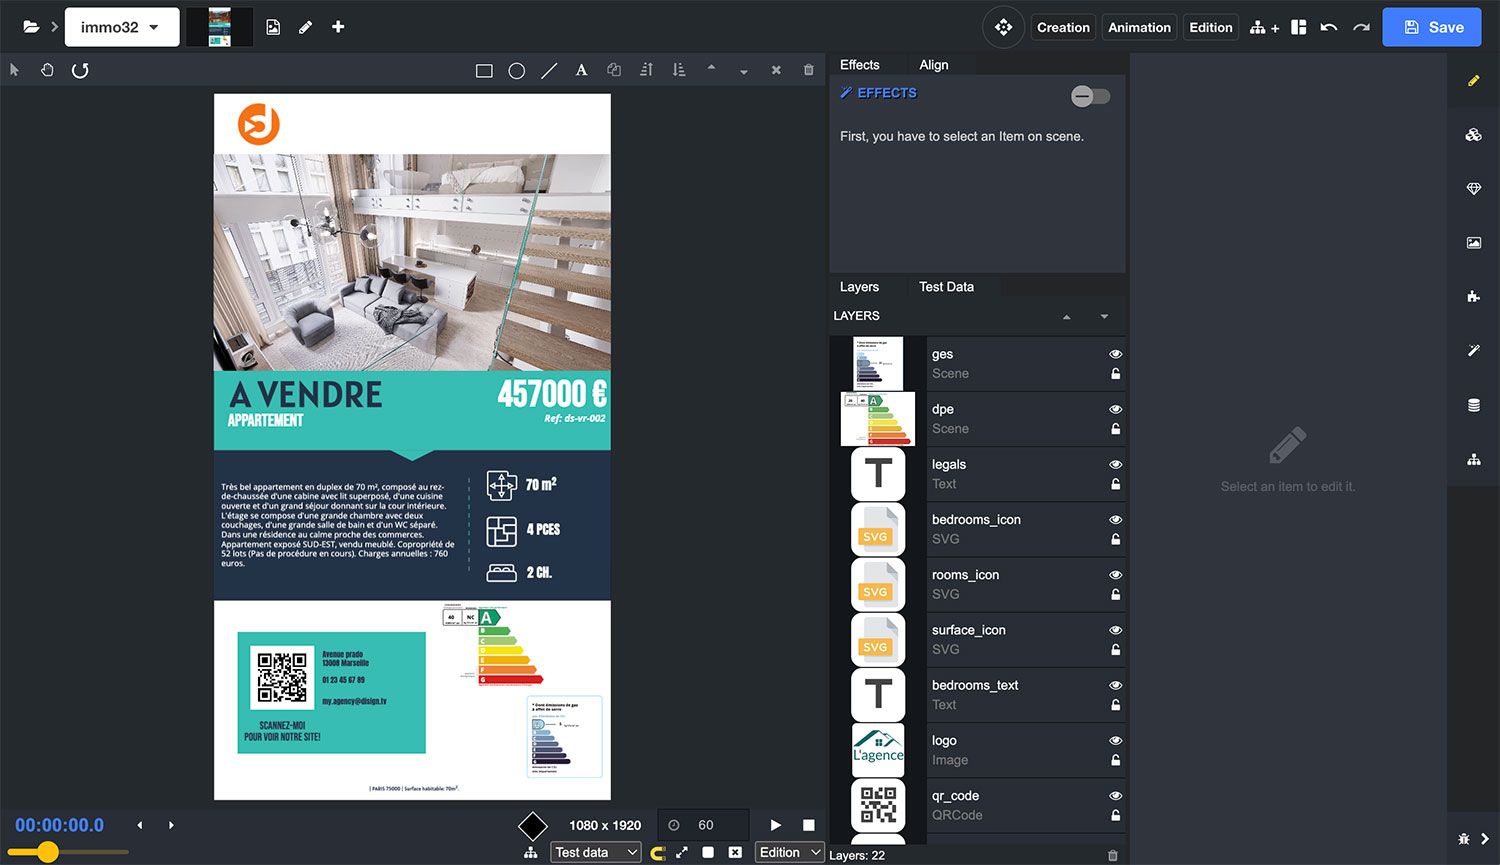Click the database icon in right sidebar
The image size is (1500, 865).
(1473, 405)
